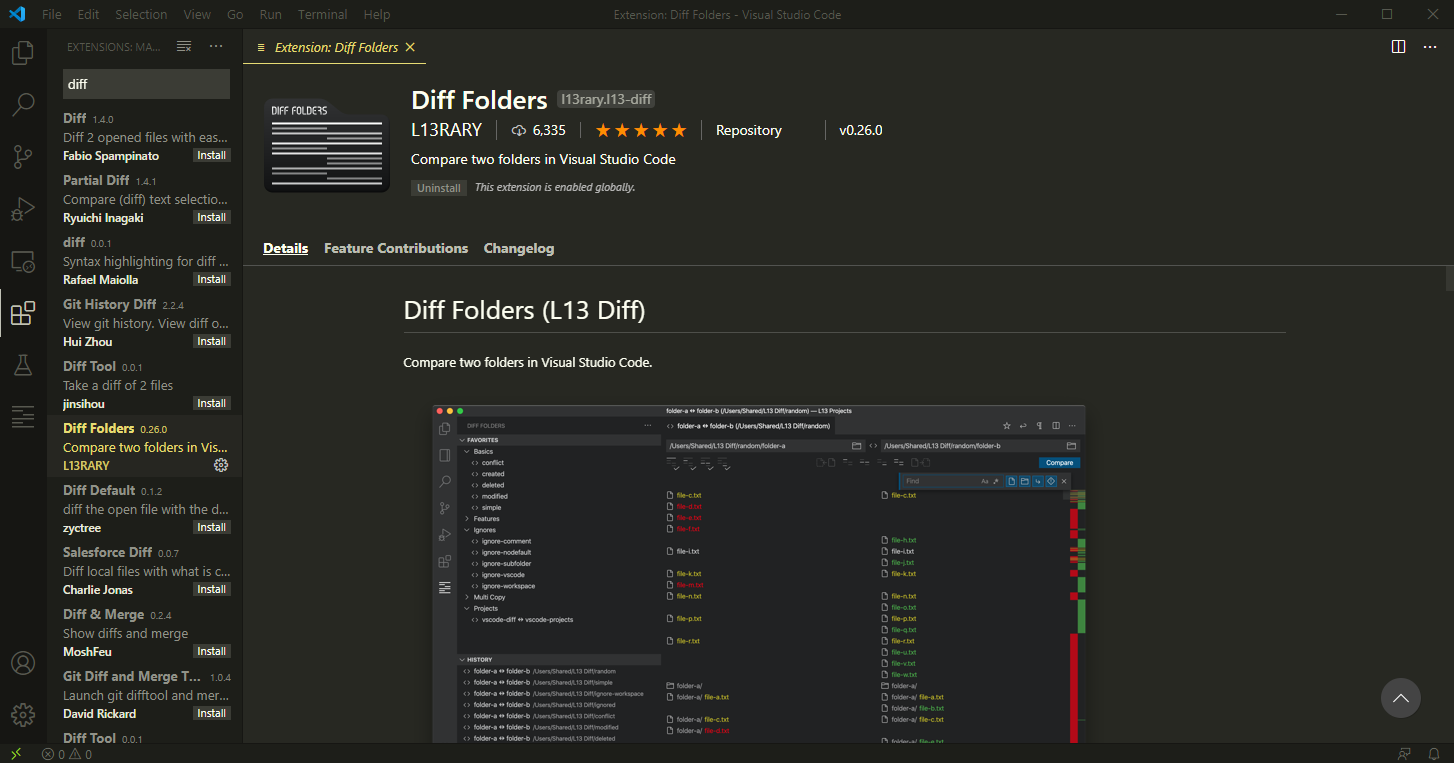Open the Diff Folders activity bar icon

pos(23,418)
